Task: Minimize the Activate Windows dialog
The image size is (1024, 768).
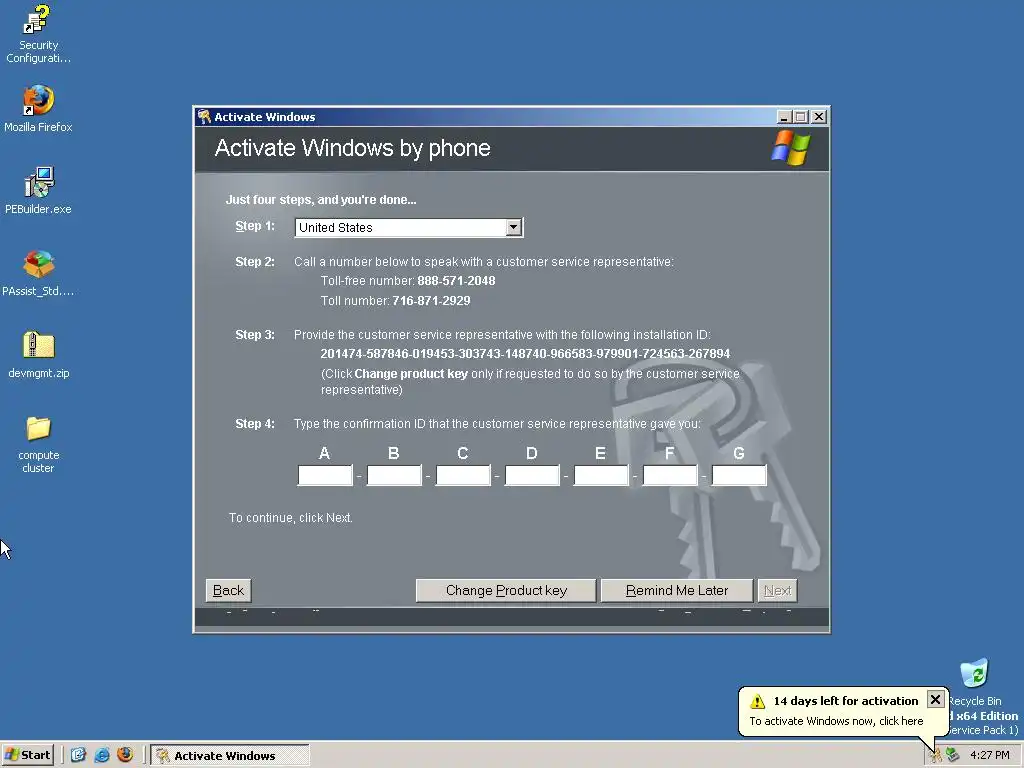Action: point(784,117)
